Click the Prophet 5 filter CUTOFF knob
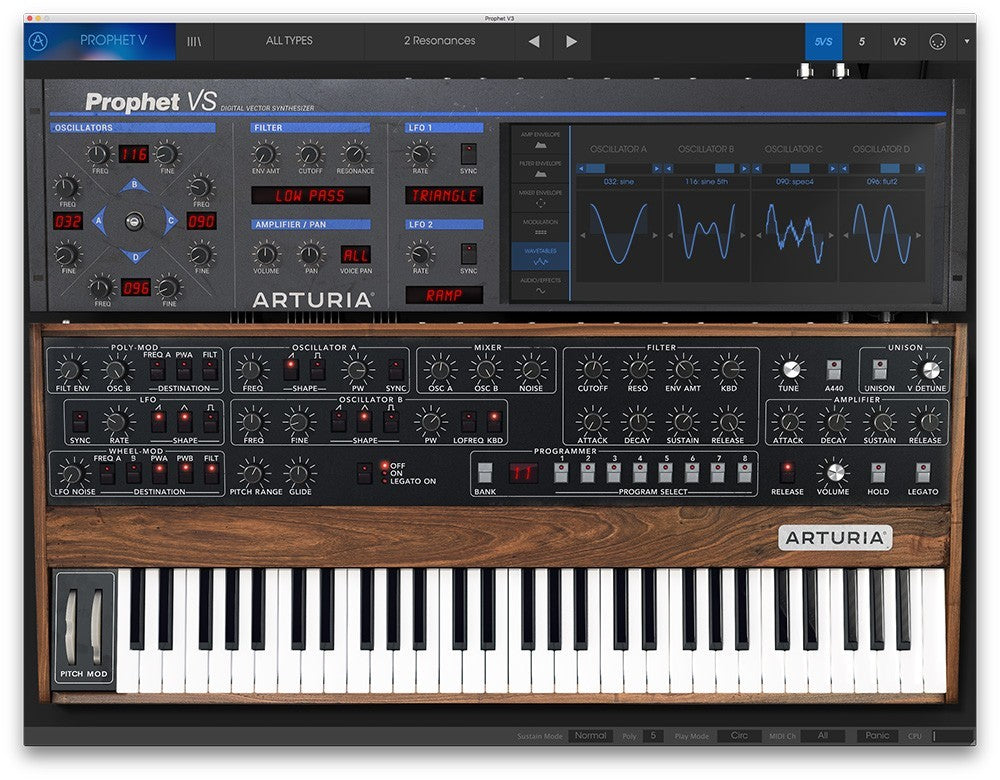The image size is (1000, 780). pos(592,369)
